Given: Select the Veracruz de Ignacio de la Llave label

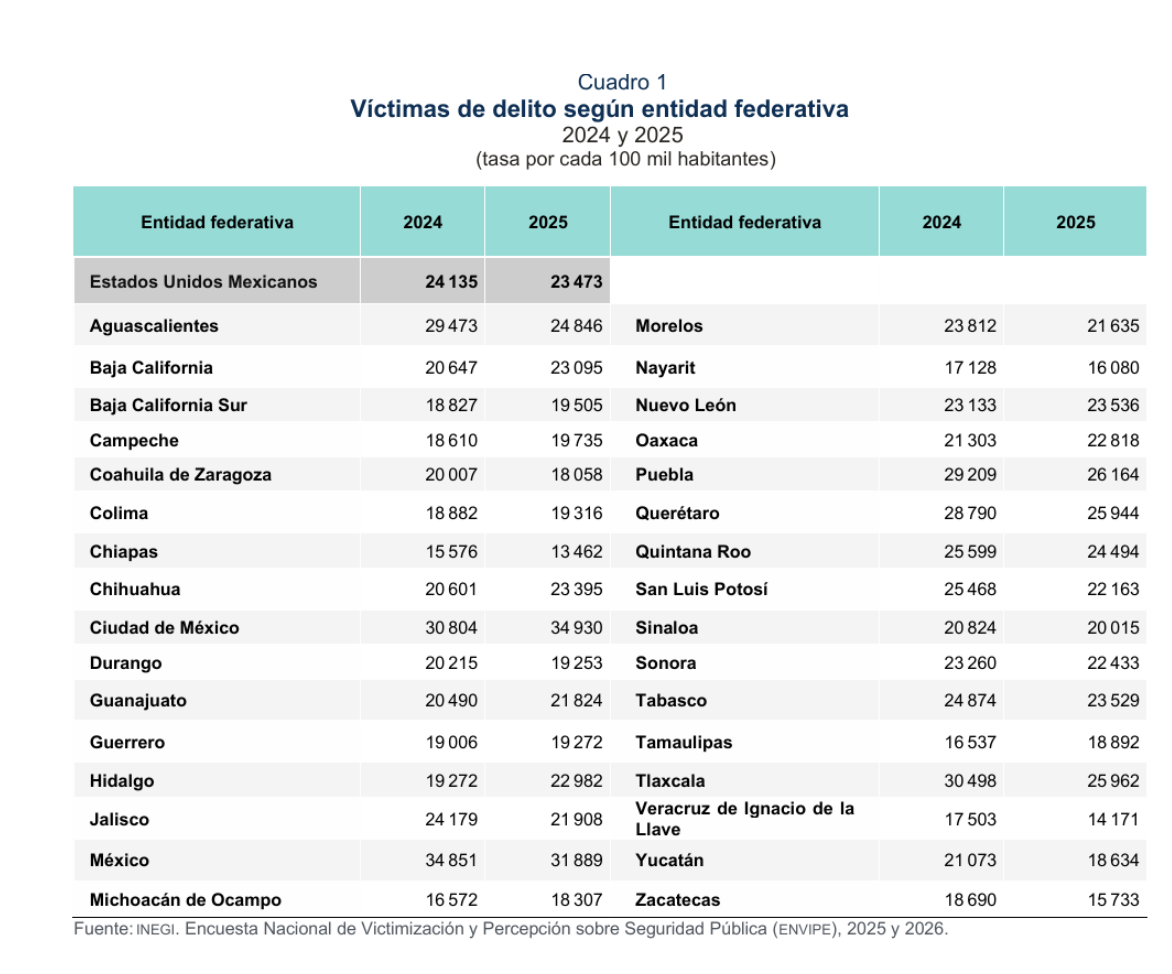Looking at the screenshot, I should click(744, 819).
